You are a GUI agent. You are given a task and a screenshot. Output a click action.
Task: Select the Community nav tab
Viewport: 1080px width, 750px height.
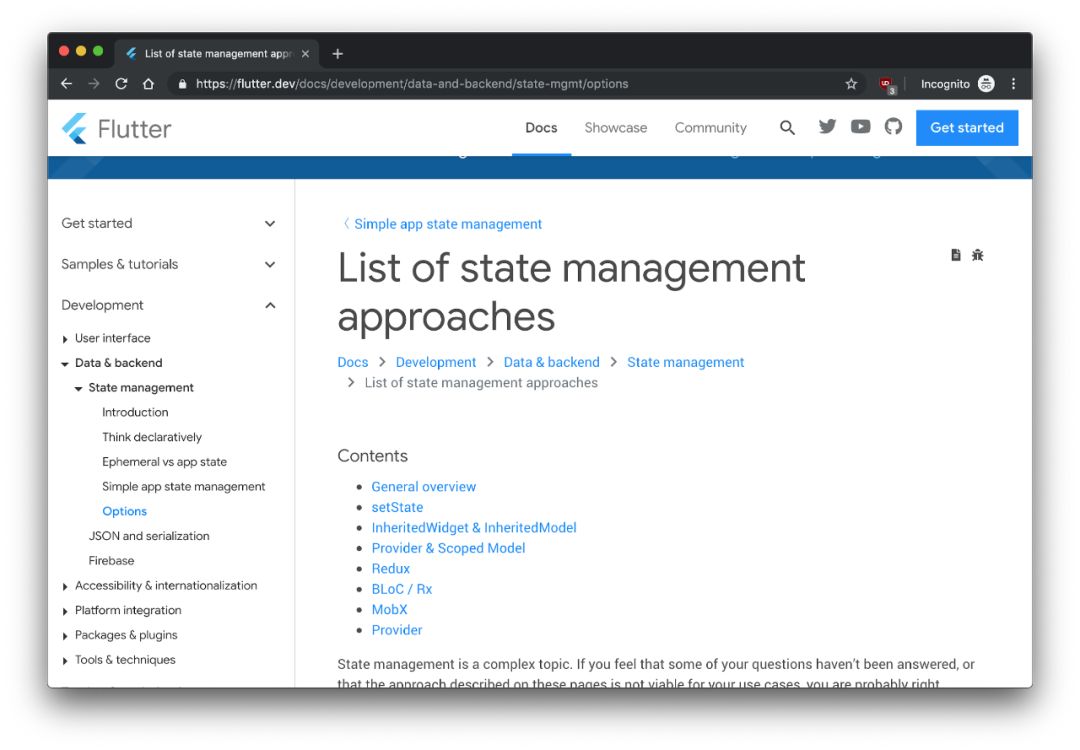(x=711, y=127)
